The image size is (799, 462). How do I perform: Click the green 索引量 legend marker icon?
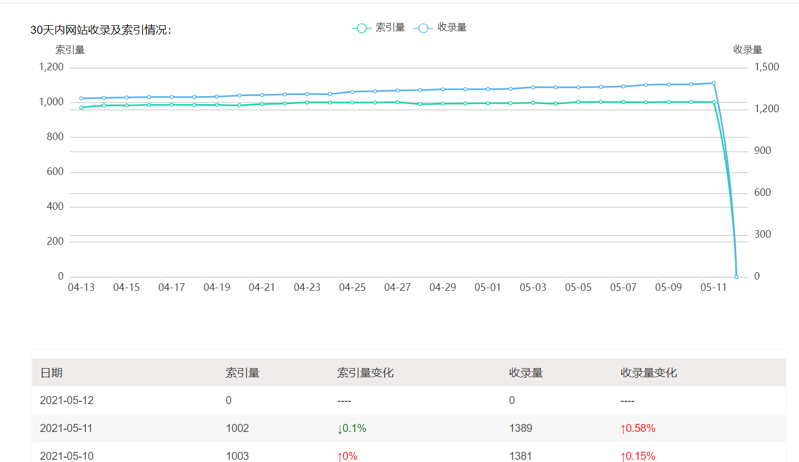(x=362, y=28)
